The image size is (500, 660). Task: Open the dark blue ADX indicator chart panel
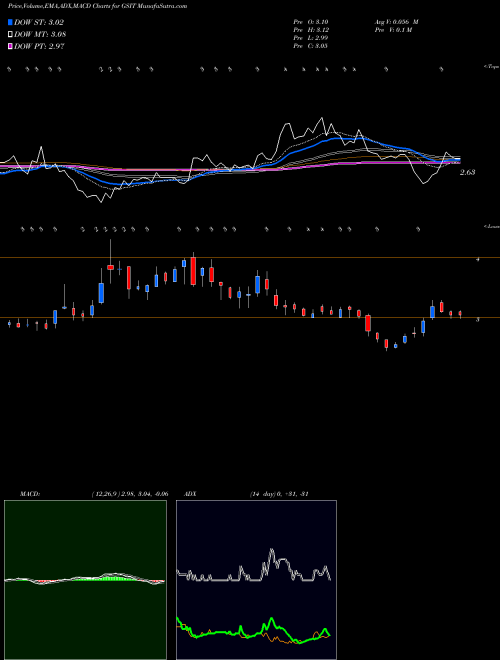pos(256,580)
